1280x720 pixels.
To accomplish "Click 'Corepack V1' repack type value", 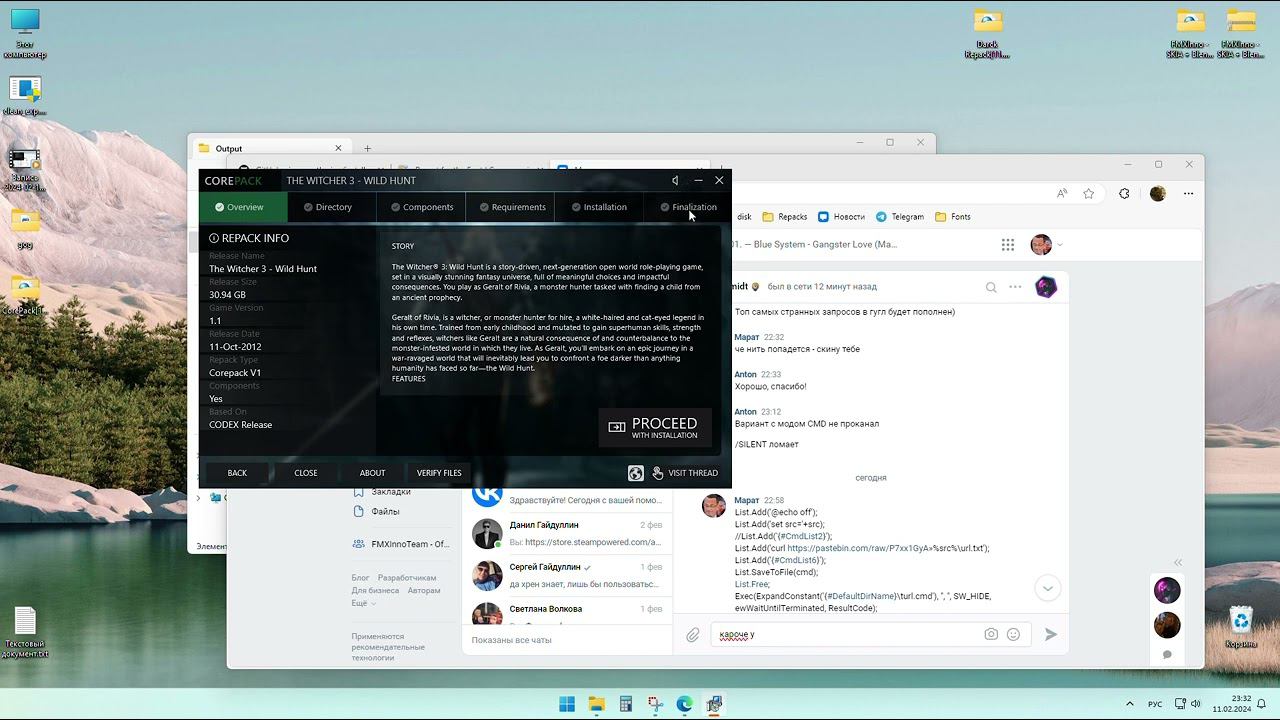I will tap(235, 373).
